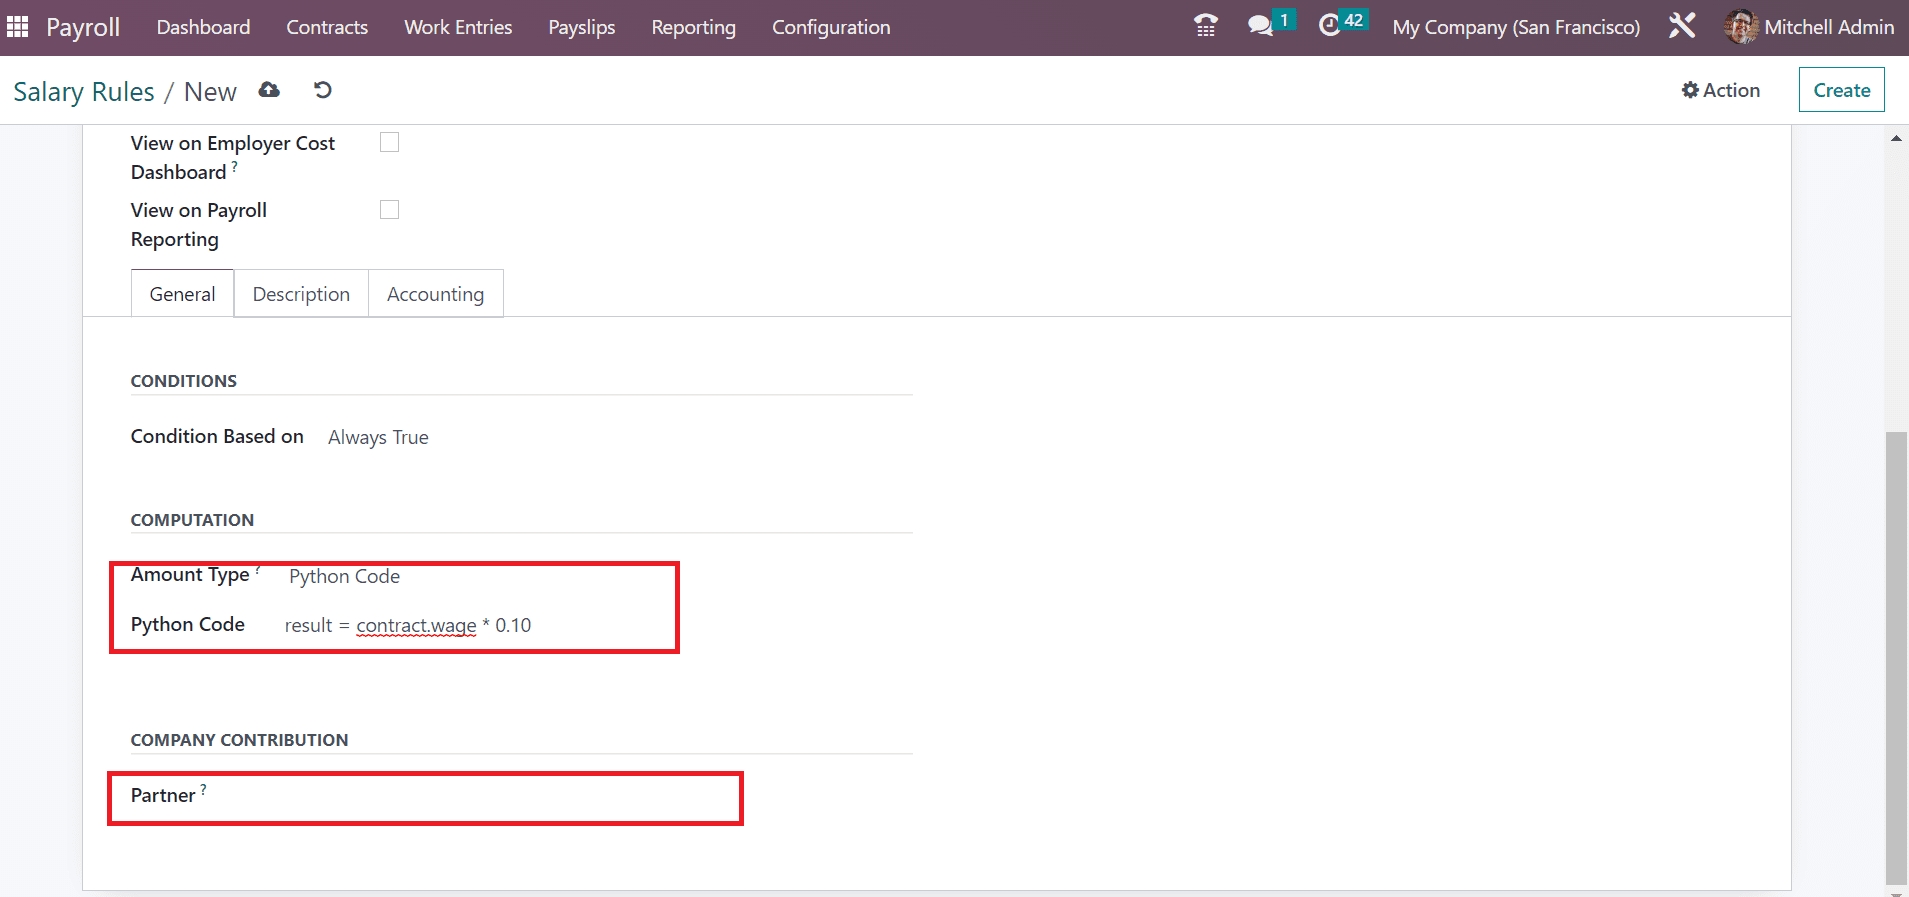Switch to the Description tab

(x=301, y=294)
